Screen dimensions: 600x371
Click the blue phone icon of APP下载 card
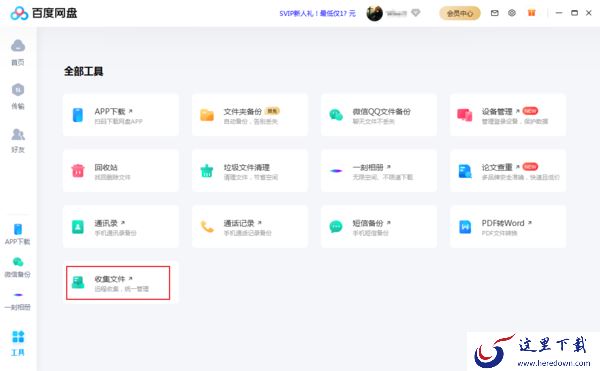pos(78,115)
